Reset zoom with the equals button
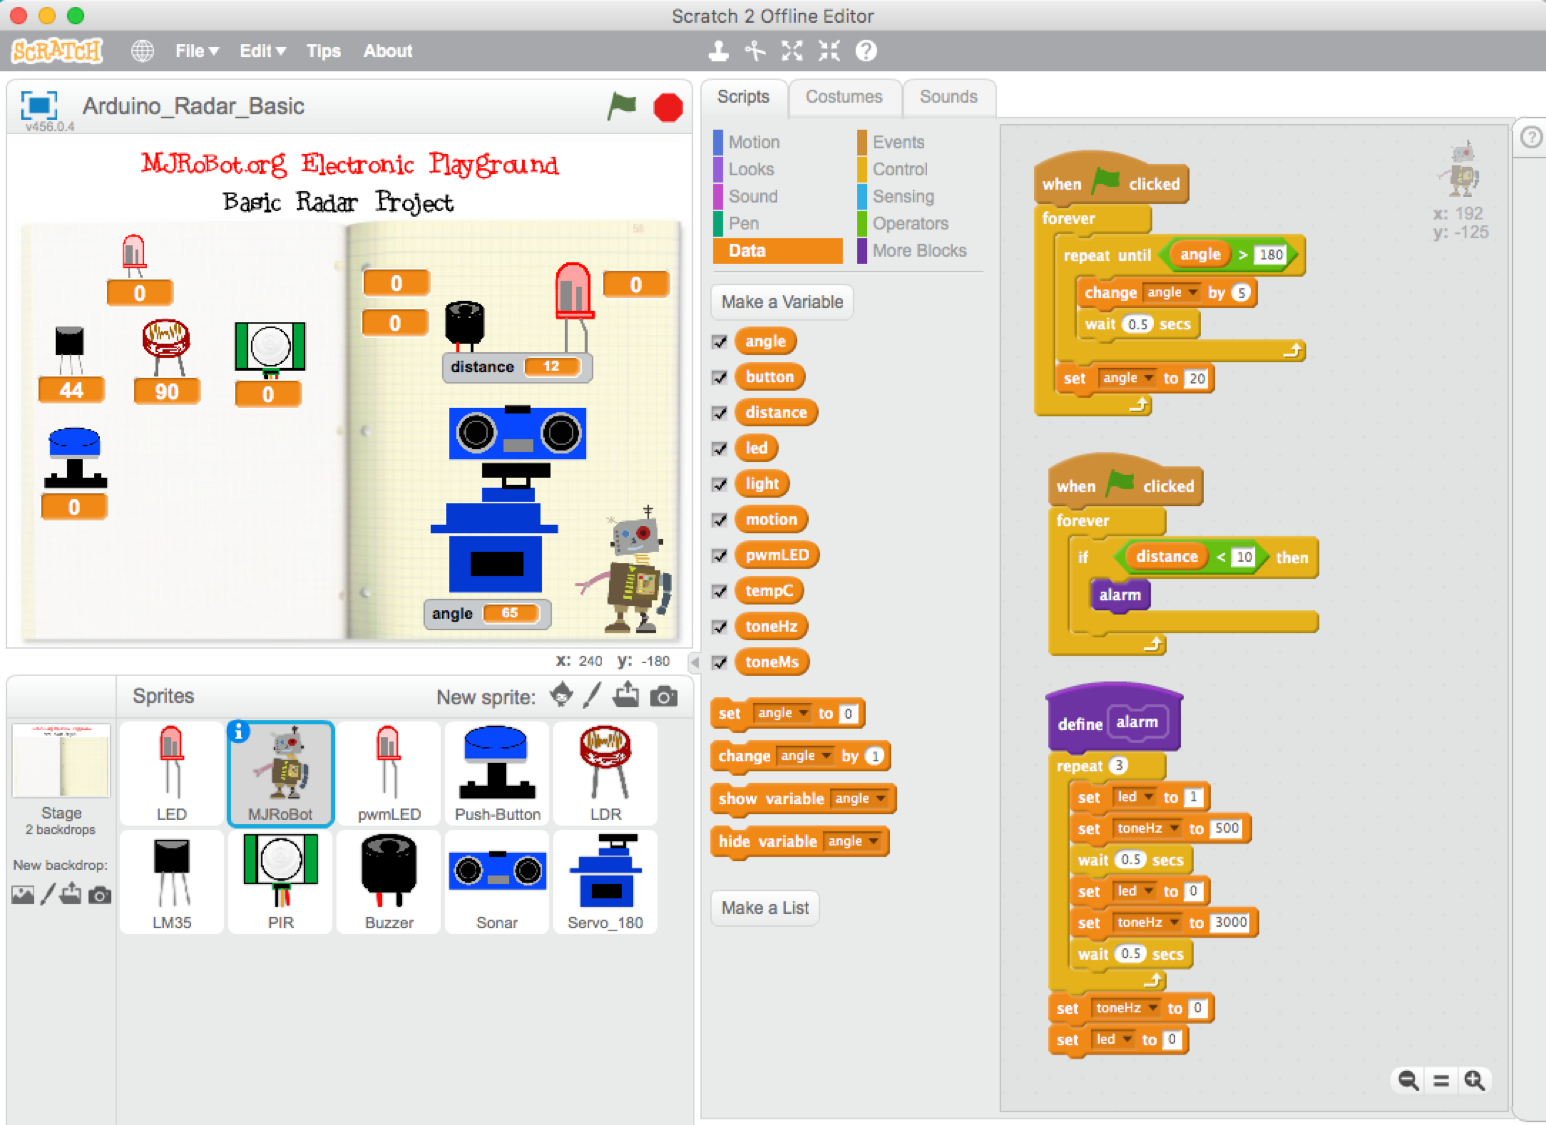Screen dimensions: 1546x1125 (1440, 1080)
